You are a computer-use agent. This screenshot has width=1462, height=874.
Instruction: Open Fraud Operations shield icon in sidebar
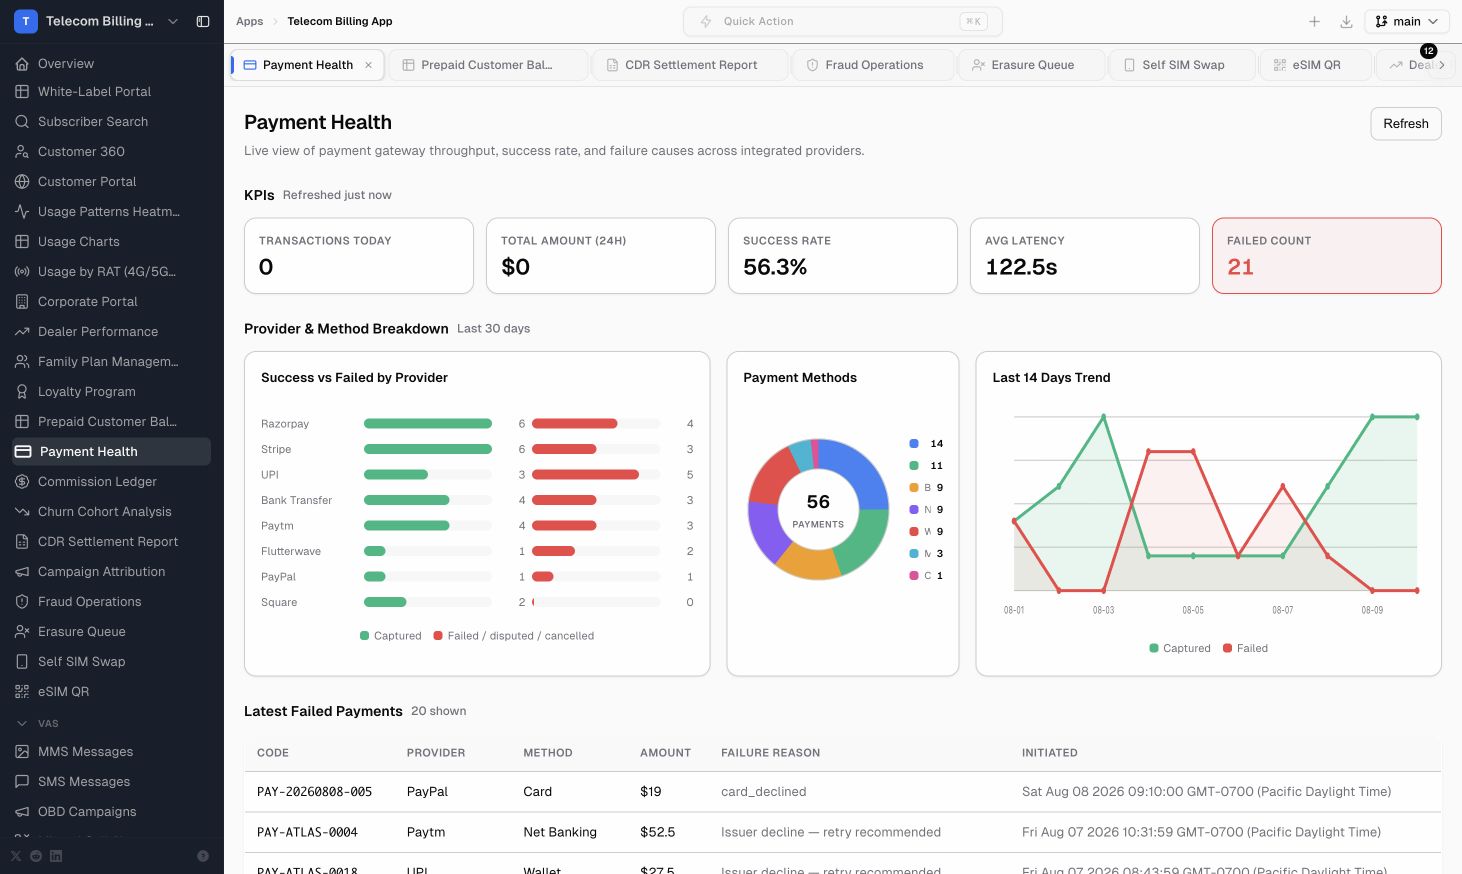click(x=22, y=601)
